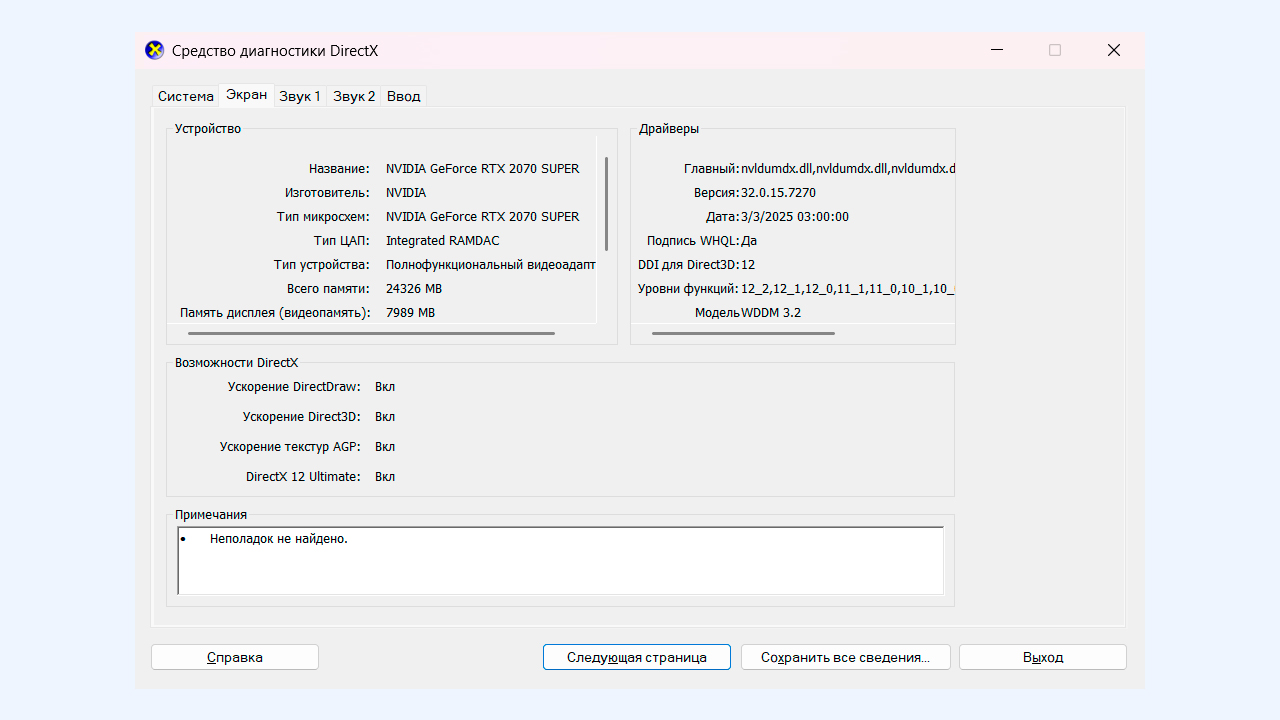Click vertical scrollbar in Устройство panel
This screenshot has width=1280, height=720.
pyautogui.click(x=606, y=204)
